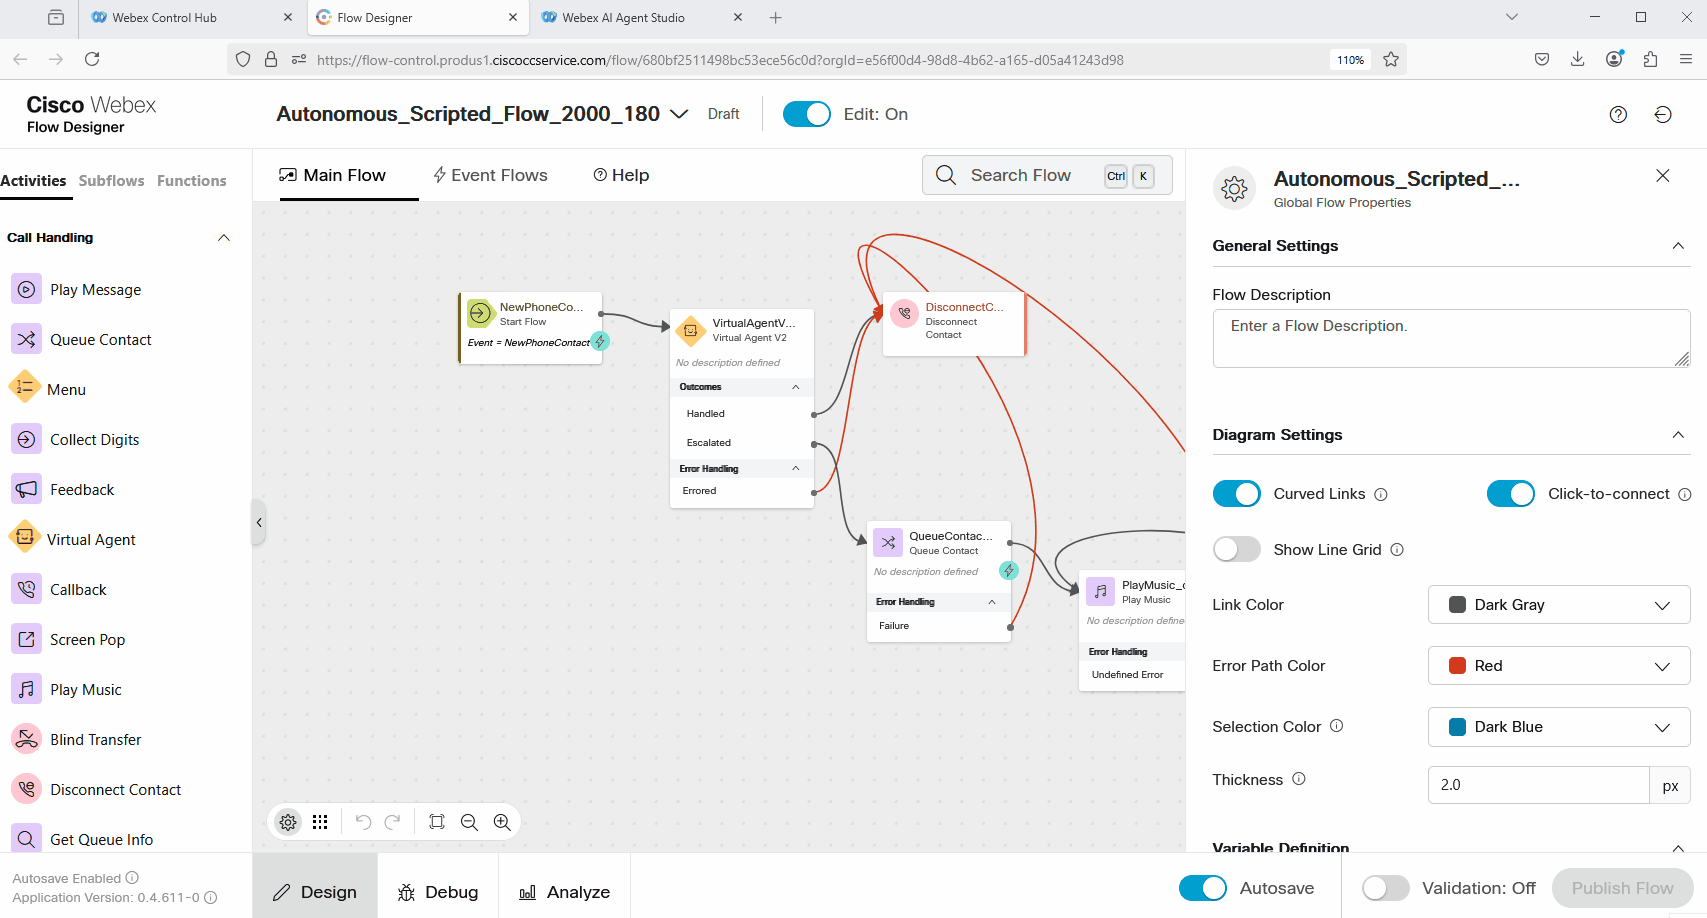Viewport: 1707px width, 918px height.
Task: Click the Analyze button
Action: 565,892
